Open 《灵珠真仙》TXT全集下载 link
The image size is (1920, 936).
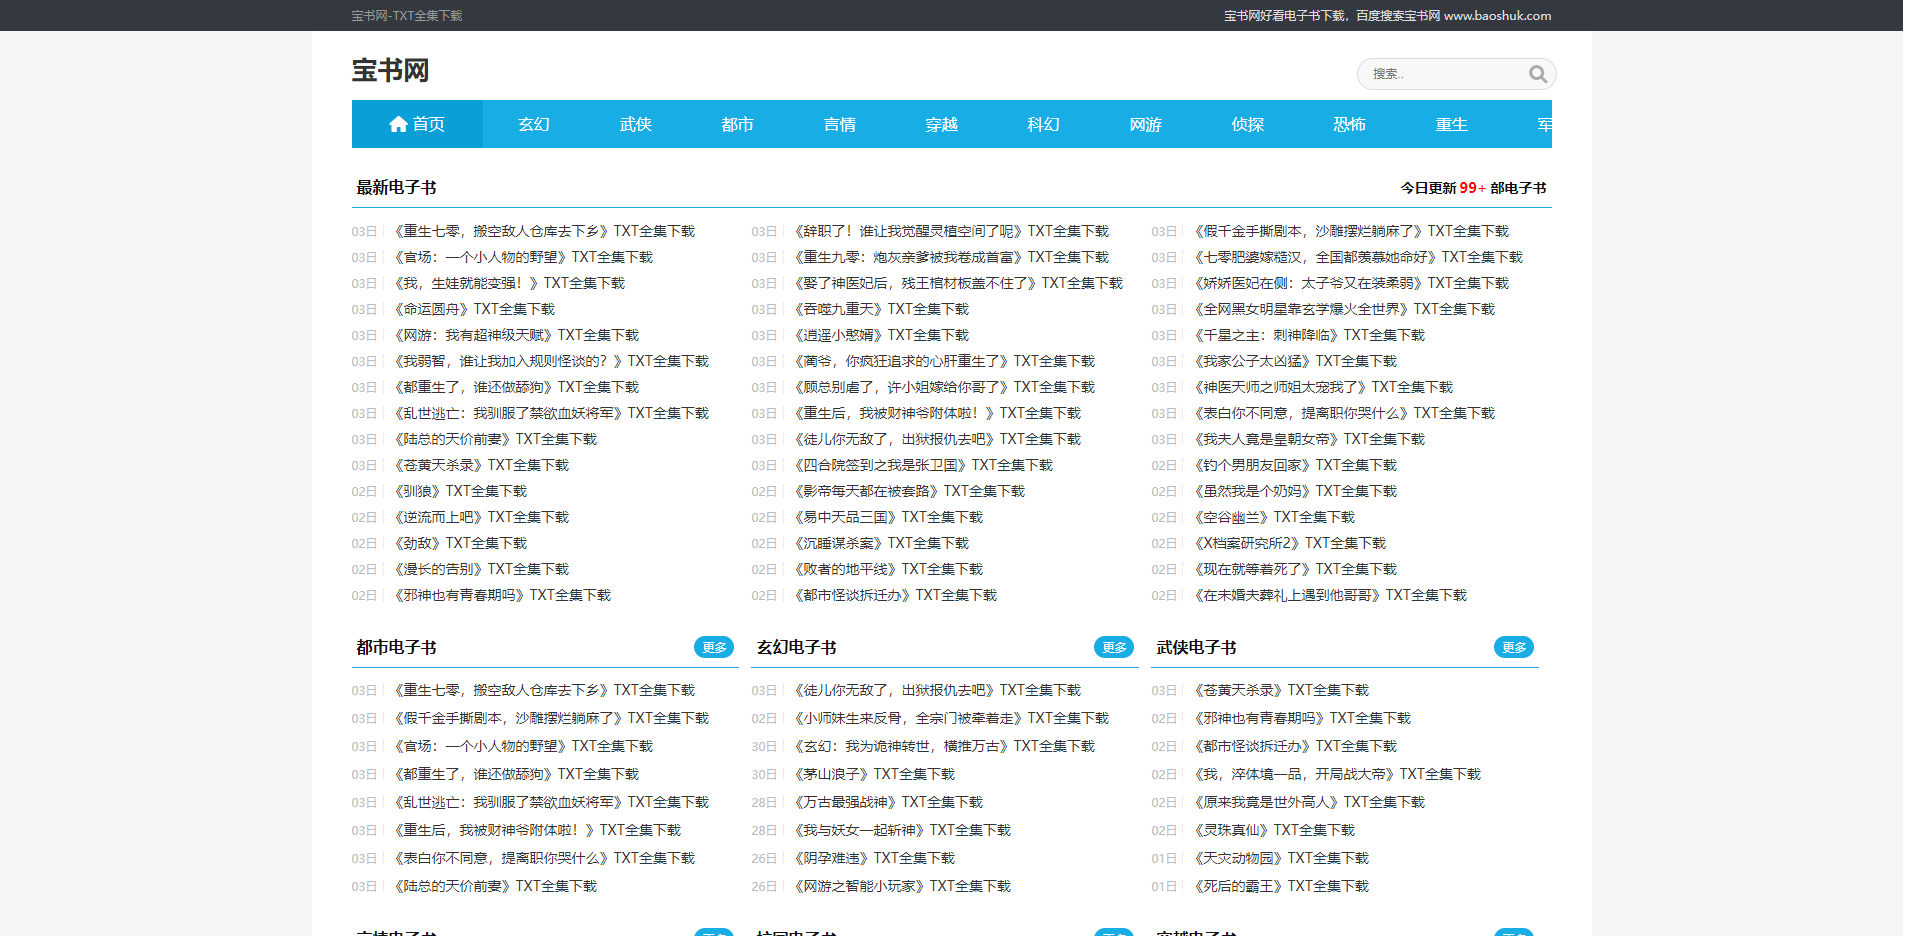point(1272,830)
